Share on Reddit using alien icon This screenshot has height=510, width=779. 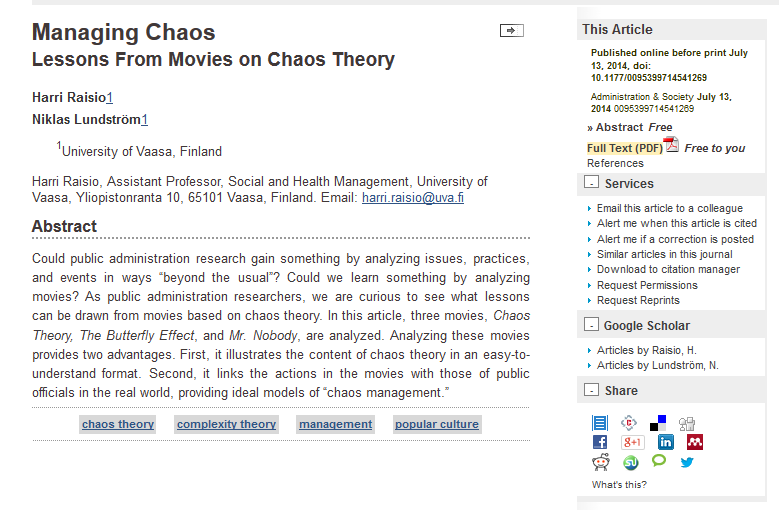tap(601, 462)
